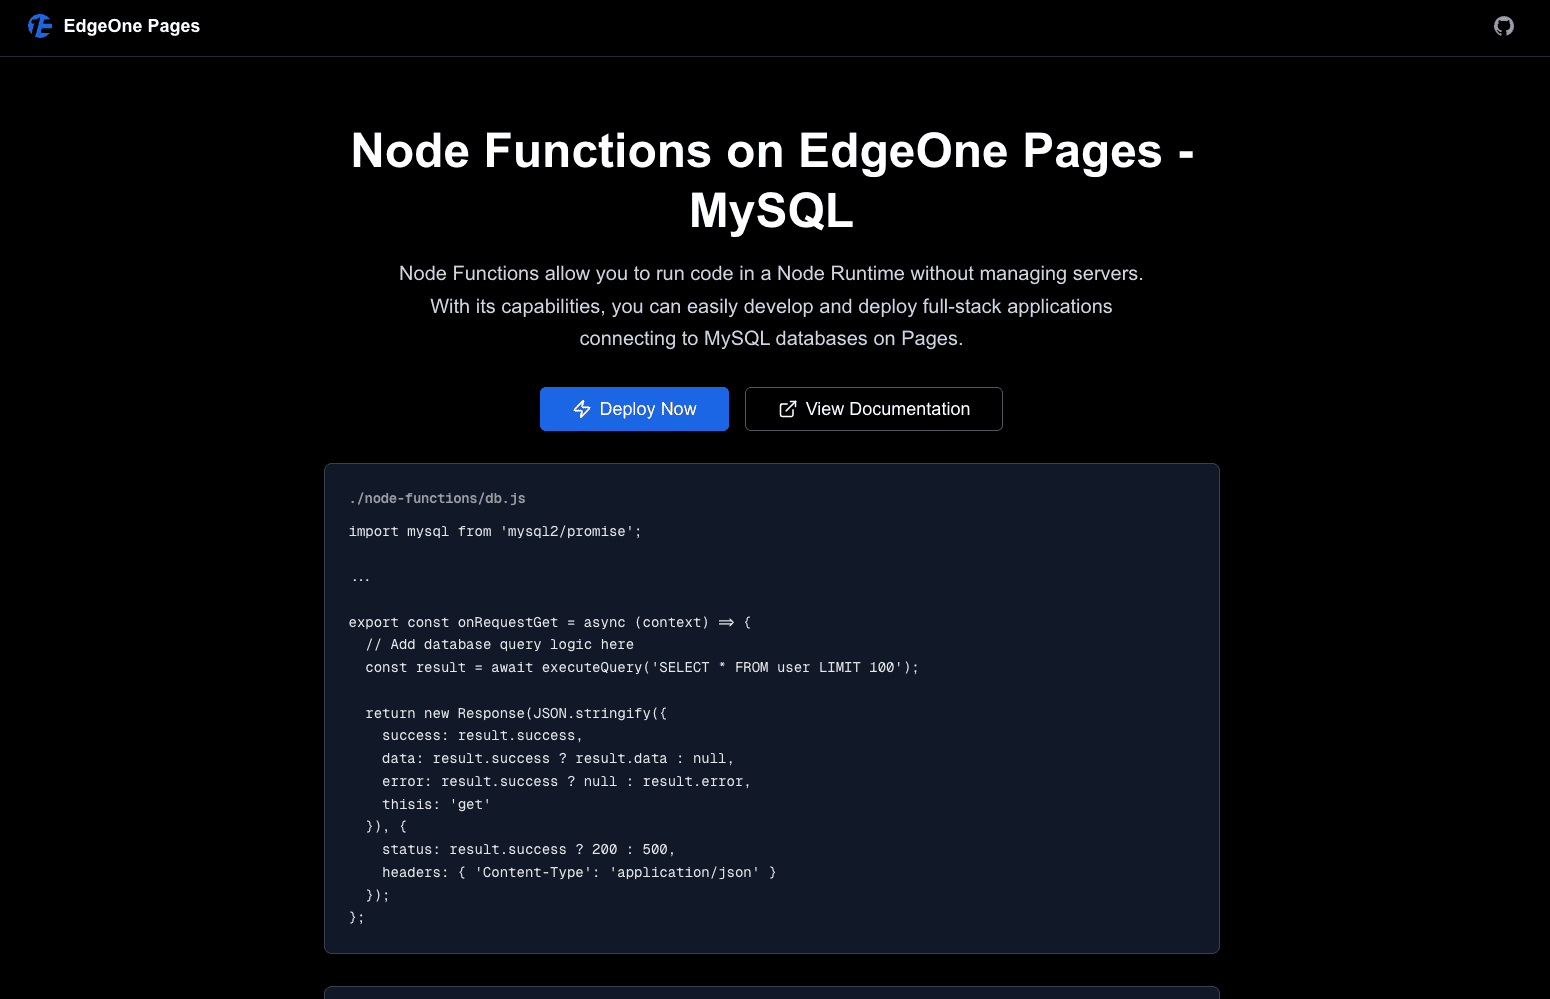
Task: Click the description paragraph about Node Runtime
Action: point(771,306)
